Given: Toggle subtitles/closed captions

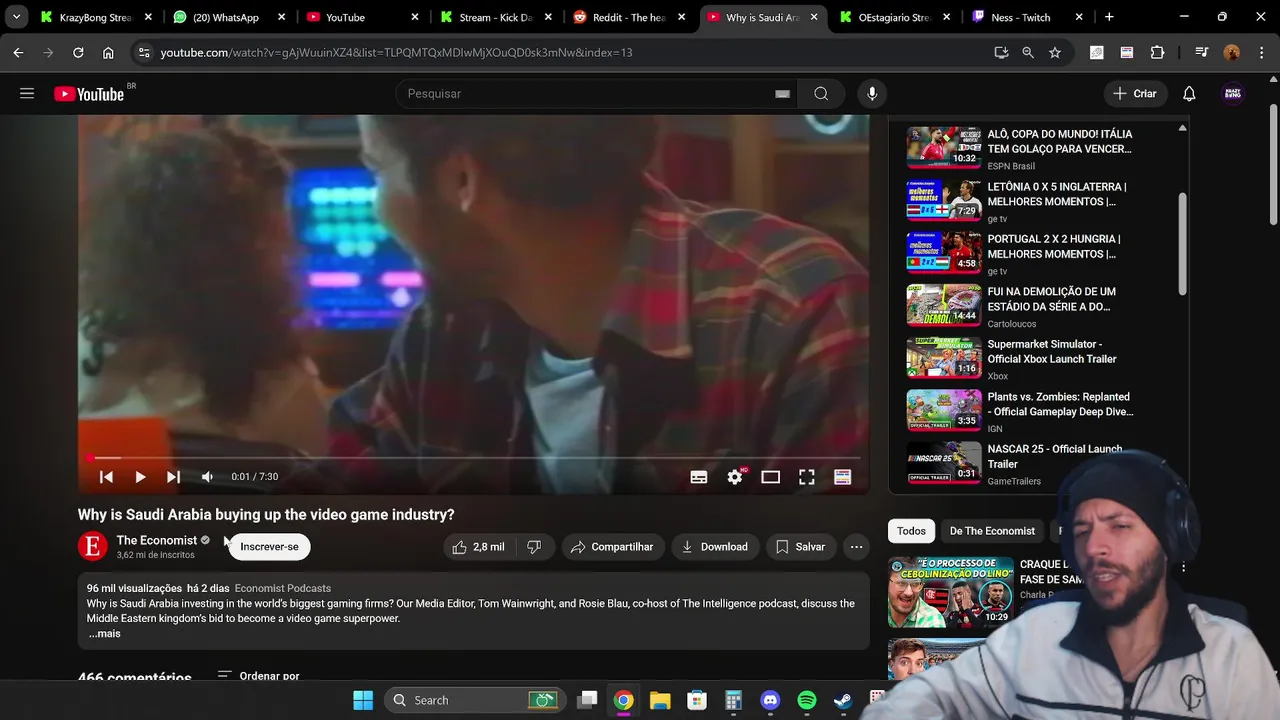Looking at the screenshot, I should pyautogui.click(x=699, y=477).
